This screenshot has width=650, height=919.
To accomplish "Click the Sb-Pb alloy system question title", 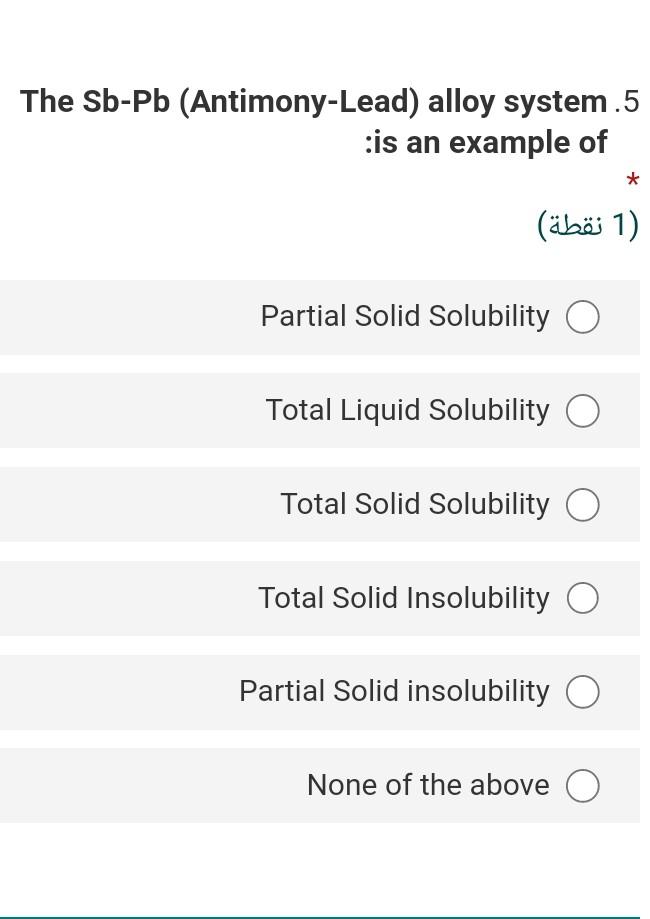I will click(x=313, y=102).
